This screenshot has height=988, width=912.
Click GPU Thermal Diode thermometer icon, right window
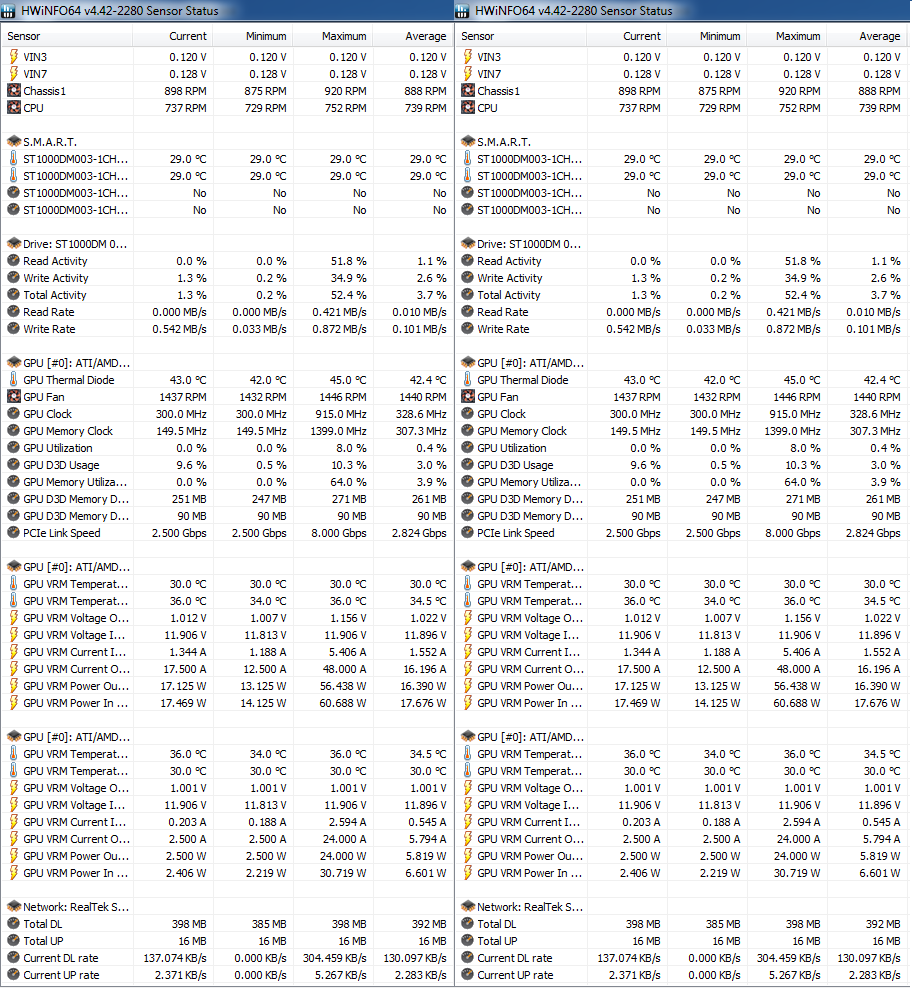pyautogui.click(x=468, y=380)
